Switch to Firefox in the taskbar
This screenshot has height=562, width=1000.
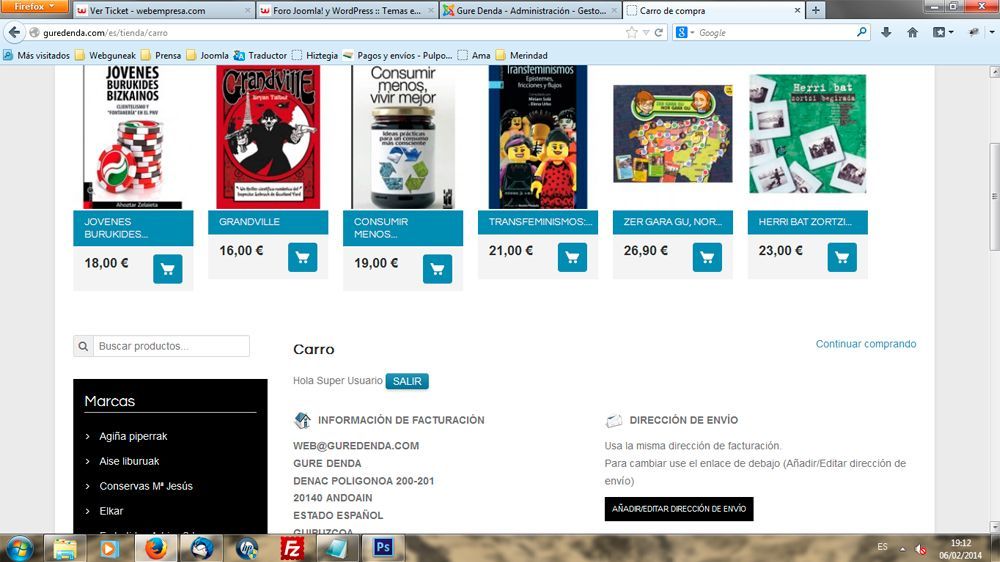(x=155, y=549)
